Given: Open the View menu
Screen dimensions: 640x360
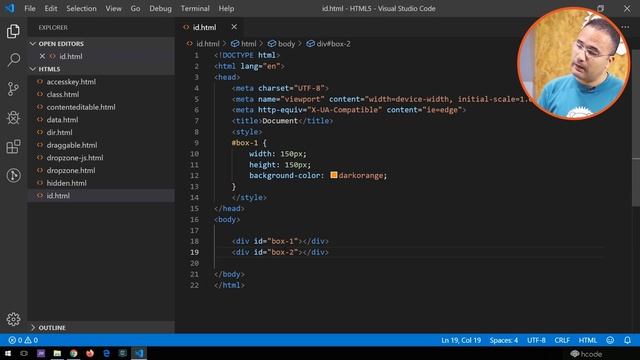Looking at the screenshot, I should [x=113, y=8].
